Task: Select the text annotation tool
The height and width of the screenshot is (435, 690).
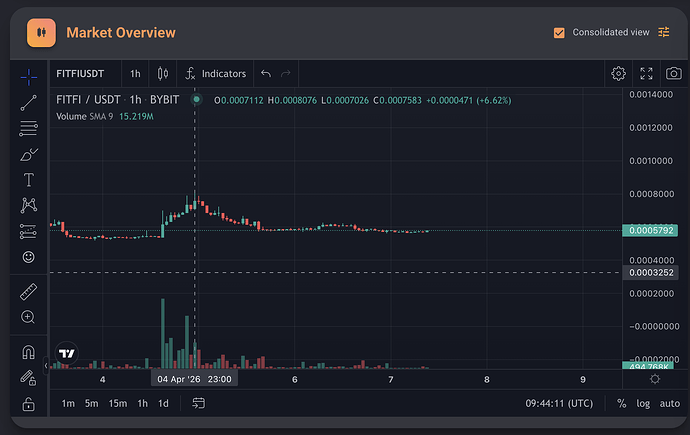Action: (29, 180)
